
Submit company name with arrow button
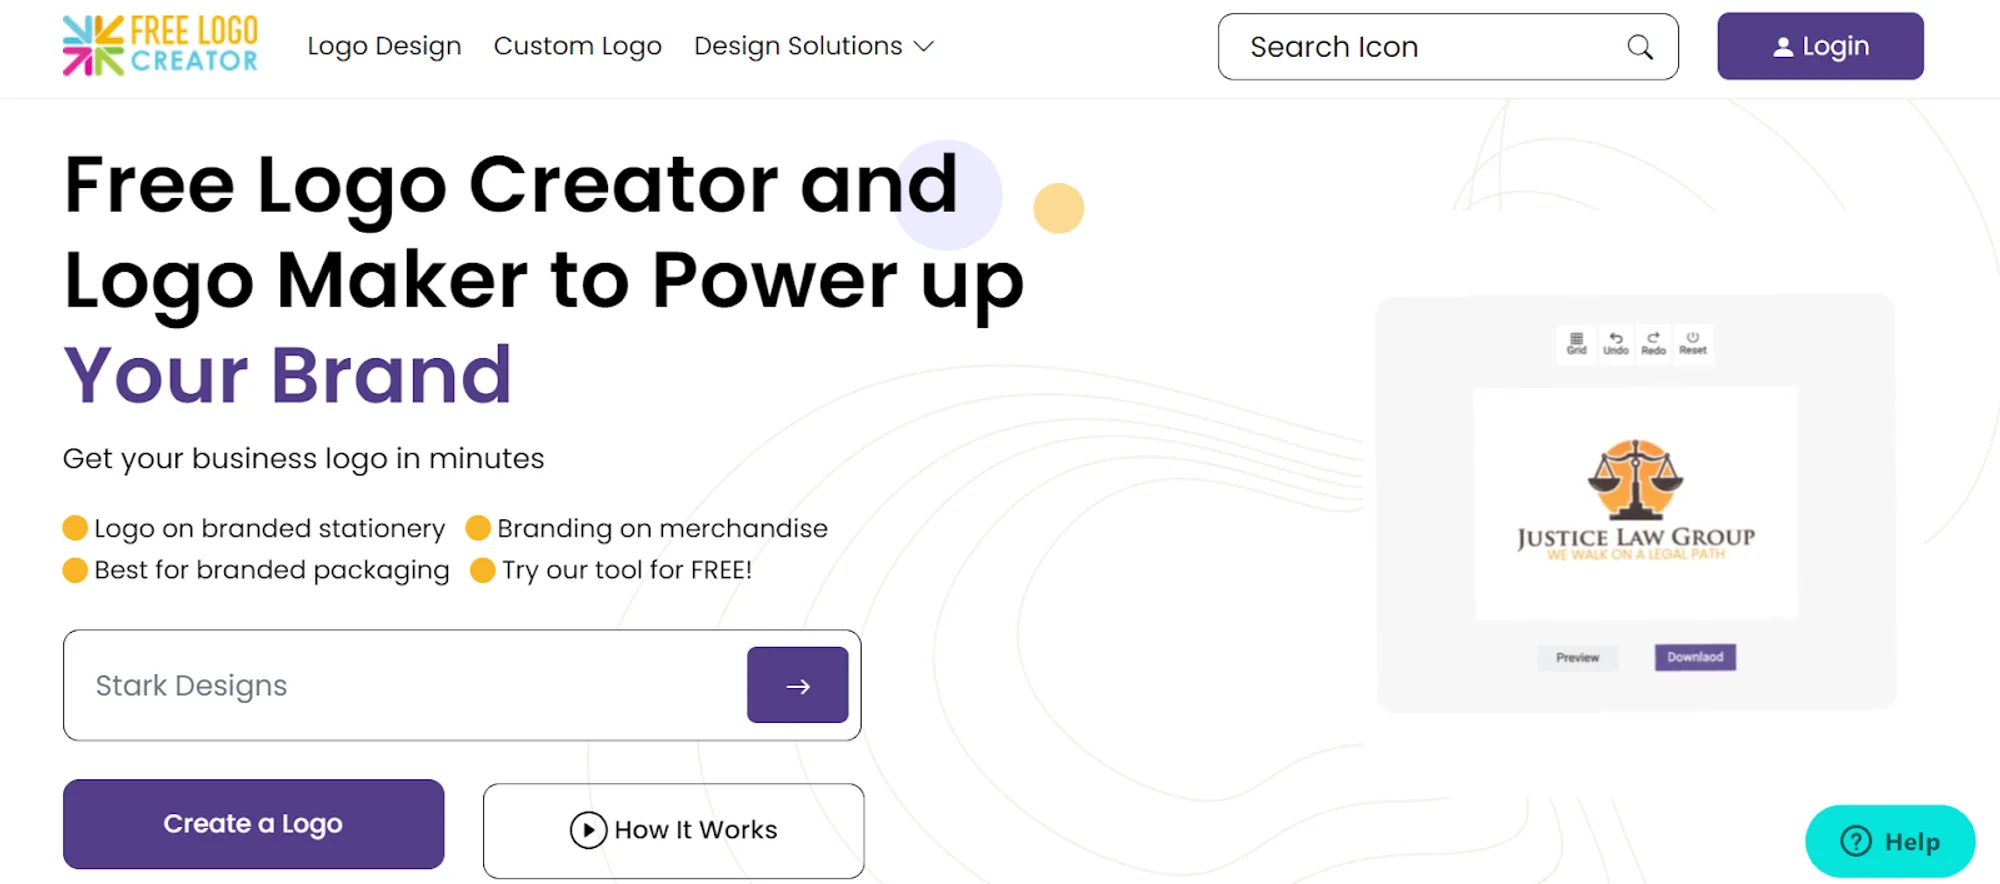pyautogui.click(x=797, y=685)
